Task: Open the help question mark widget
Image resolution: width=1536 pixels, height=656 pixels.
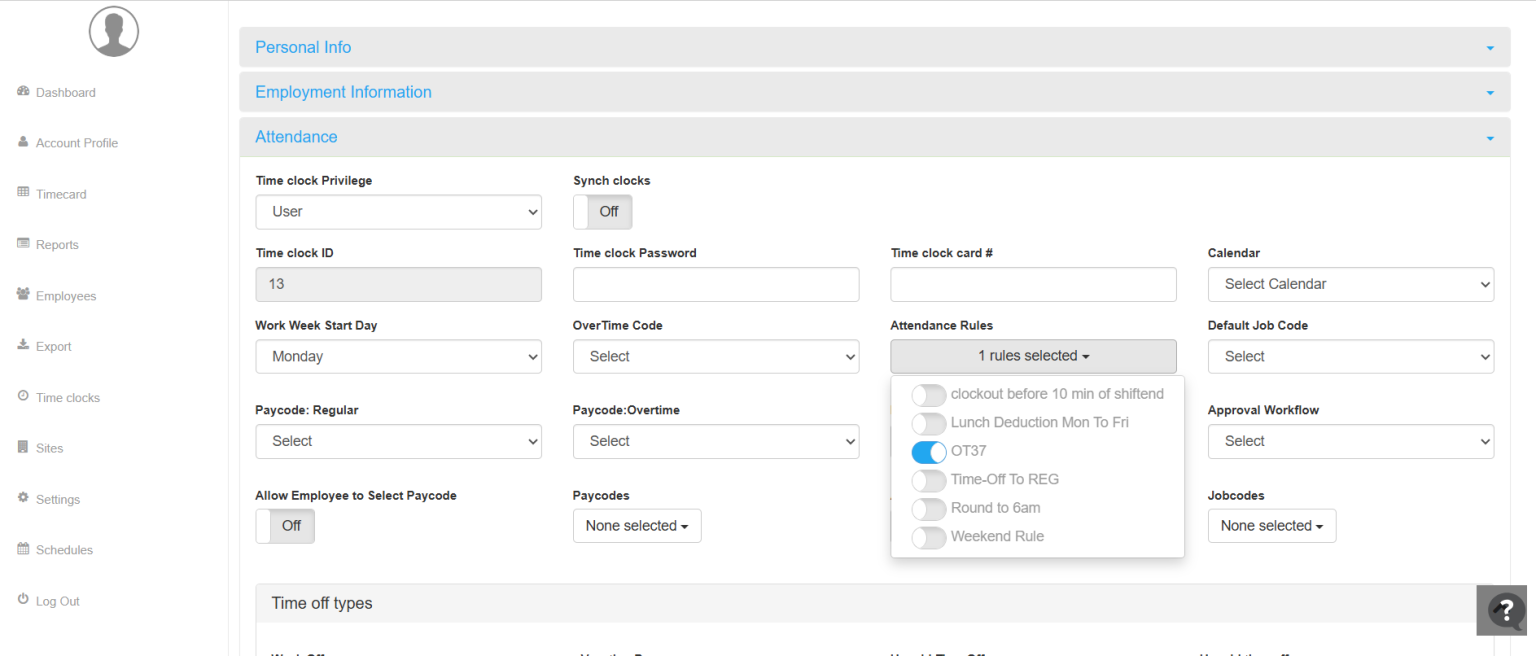Action: point(1506,610)
